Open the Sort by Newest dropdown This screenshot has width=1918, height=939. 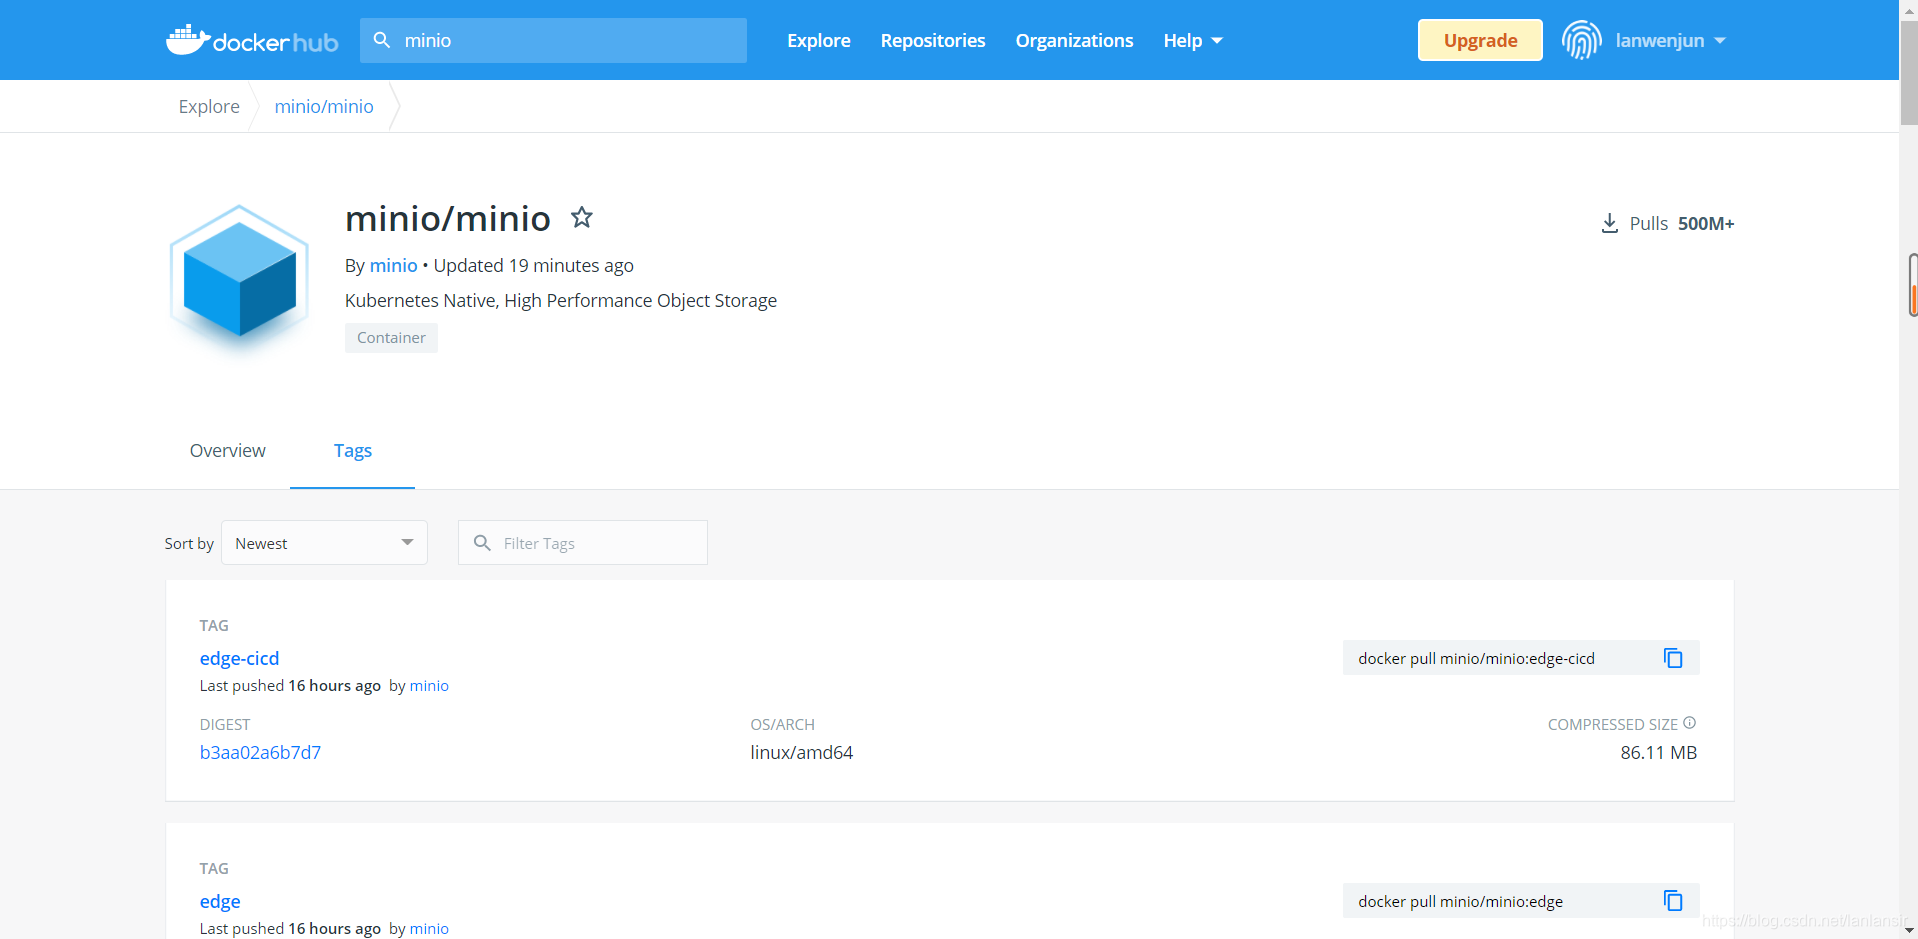coord(324,542)
